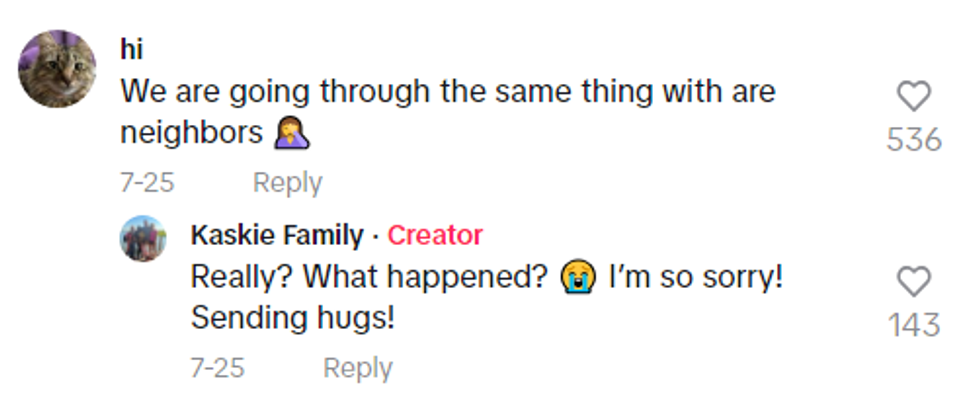Screen dimensions: 980x402
Task: Click the 7-25 date under creator's reply
Action: (x=217, y=368)
